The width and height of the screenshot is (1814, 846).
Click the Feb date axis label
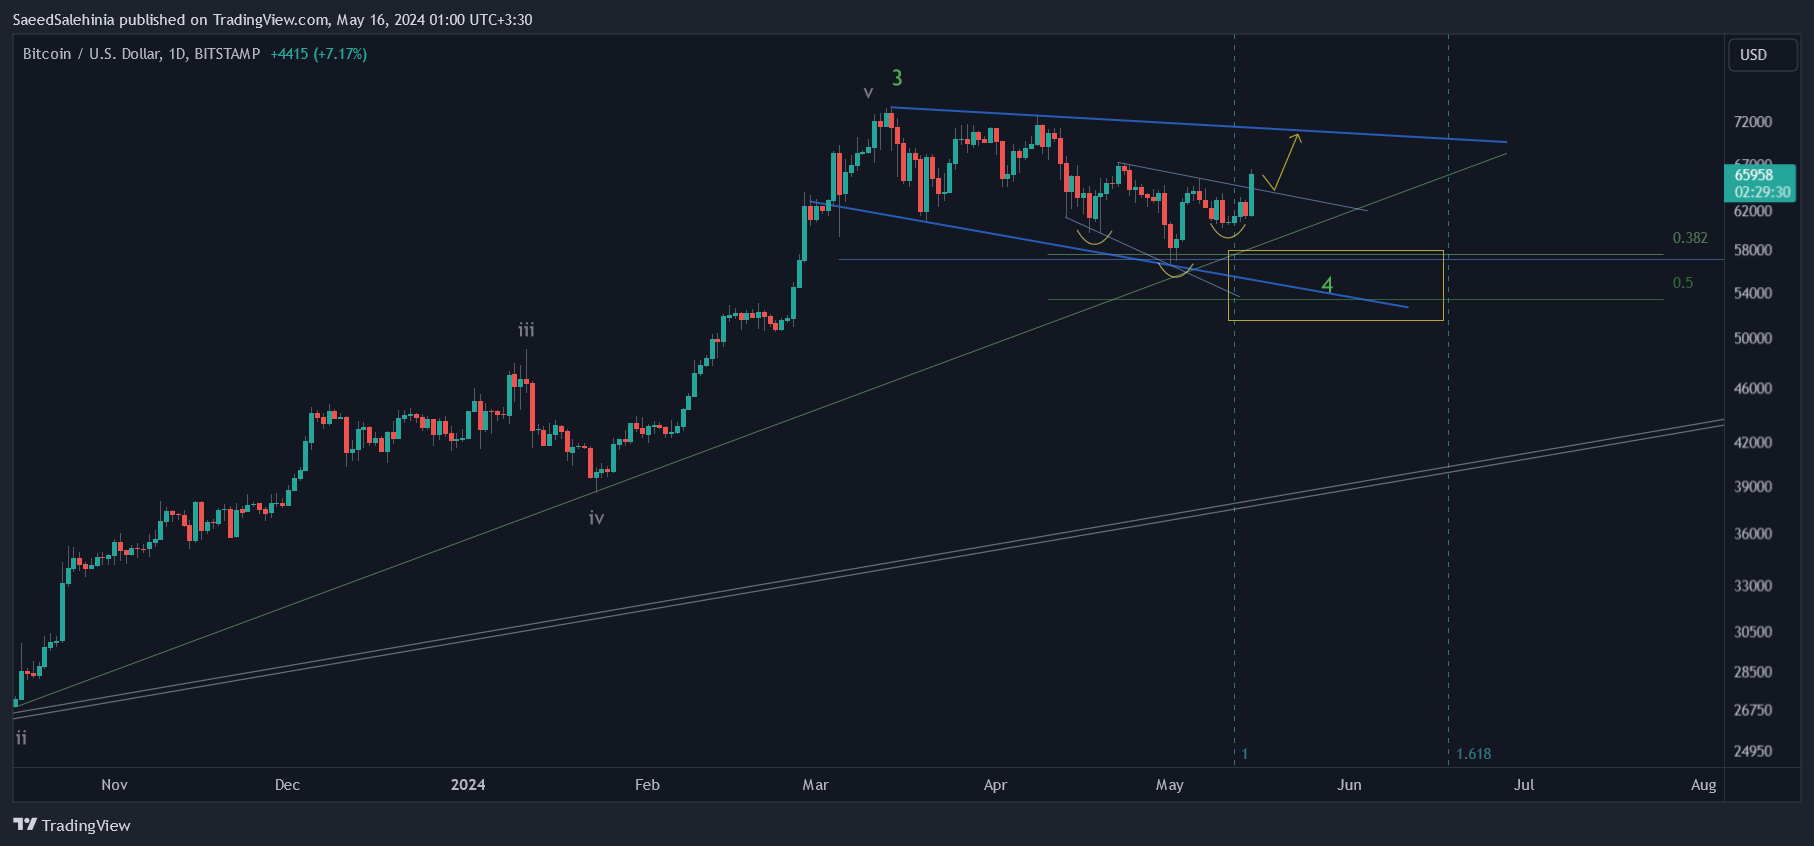pos(647,785)
